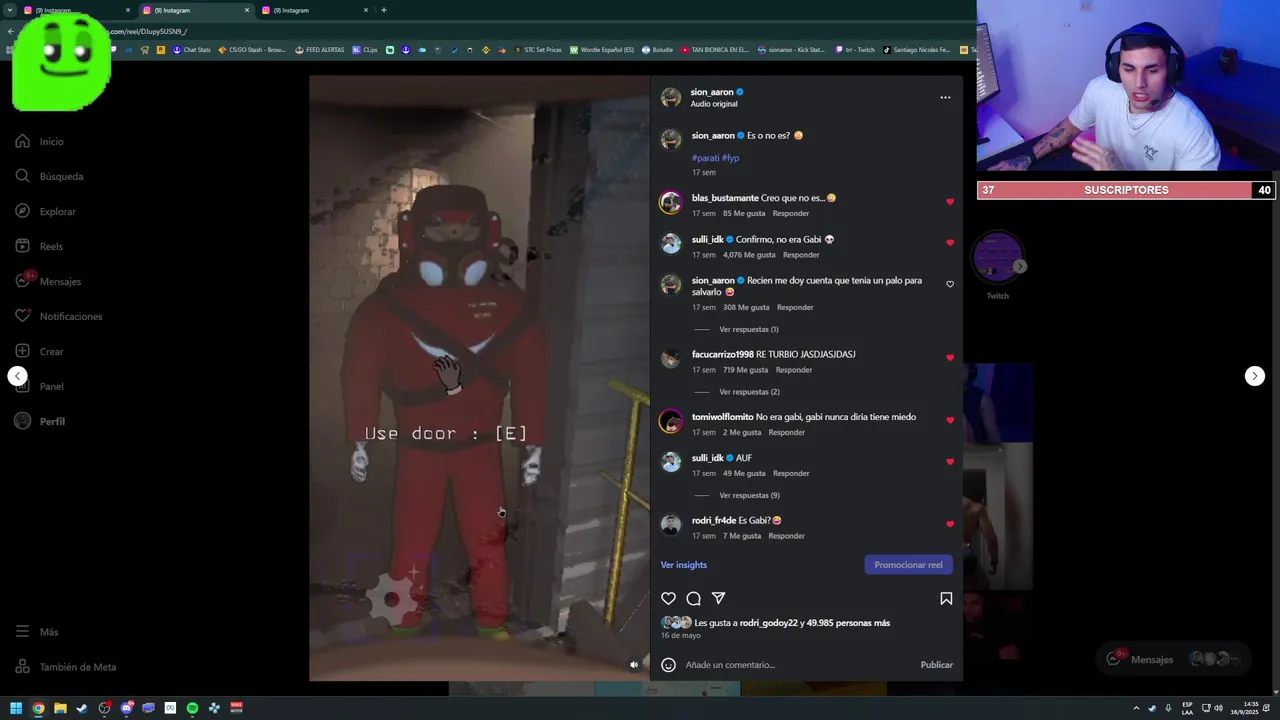
Task: Open a new Chrome tab with plus button
Action: click(384, 10)
